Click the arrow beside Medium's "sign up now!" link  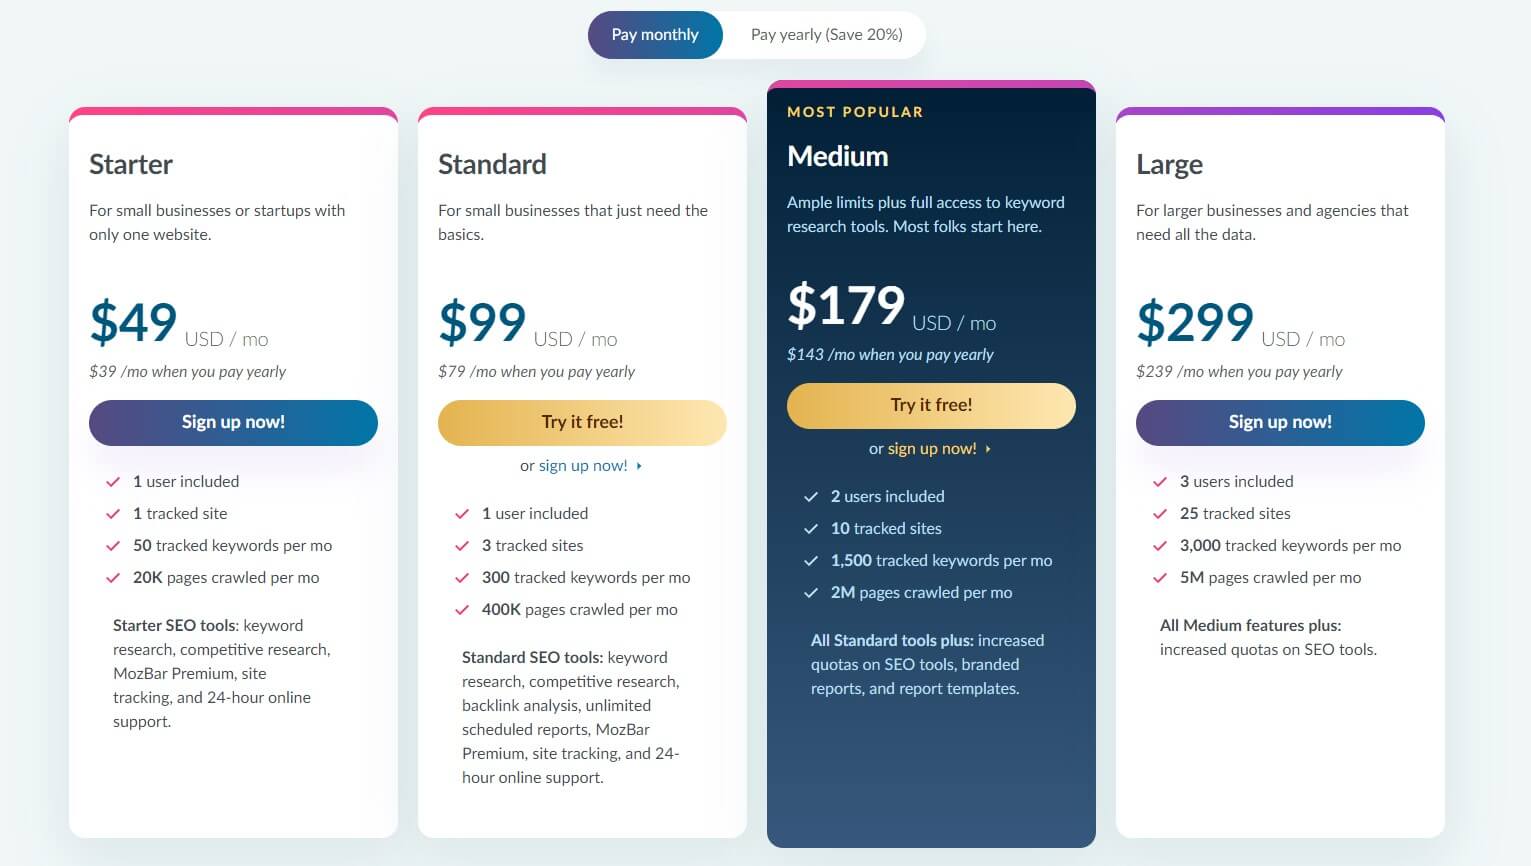pyautogui.click(x=987, y=448)
